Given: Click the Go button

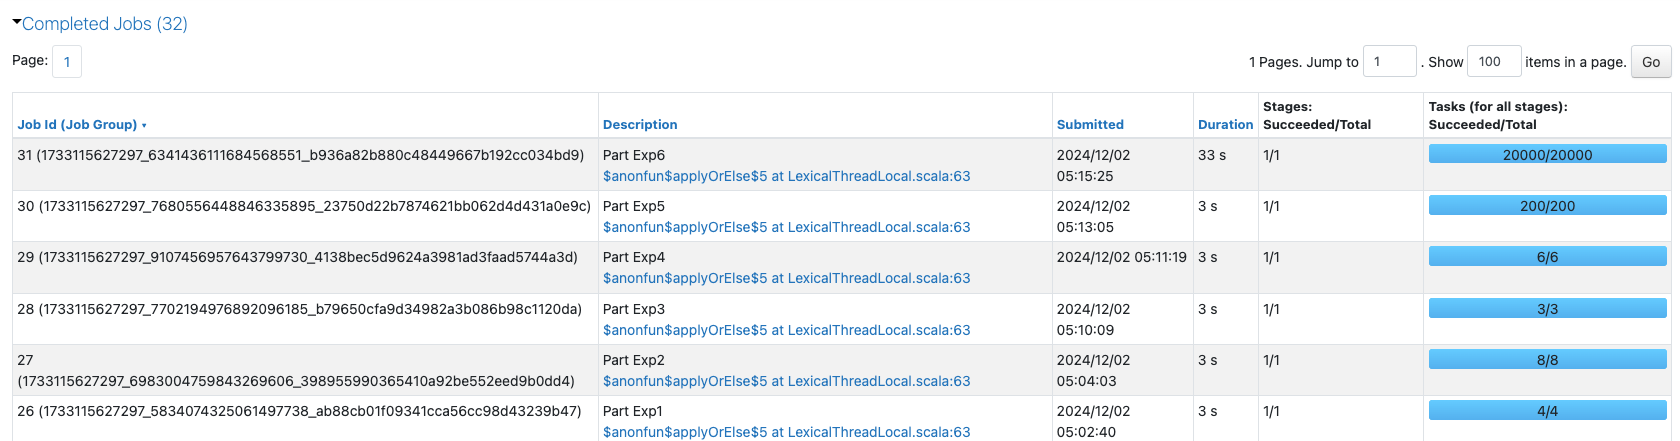Looking at the screenshot, I should point(1651,62).
